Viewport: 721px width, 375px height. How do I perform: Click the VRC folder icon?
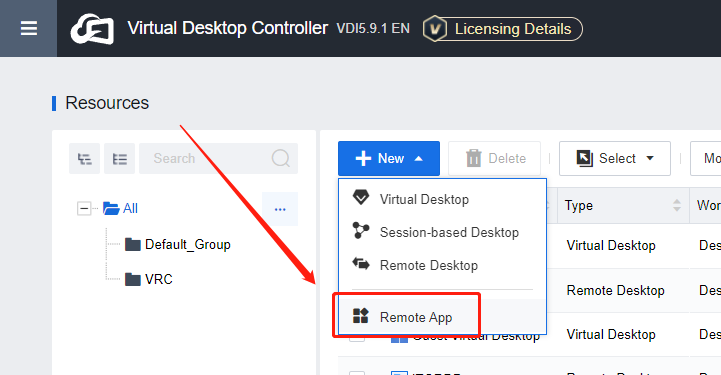tap(133, 279)
